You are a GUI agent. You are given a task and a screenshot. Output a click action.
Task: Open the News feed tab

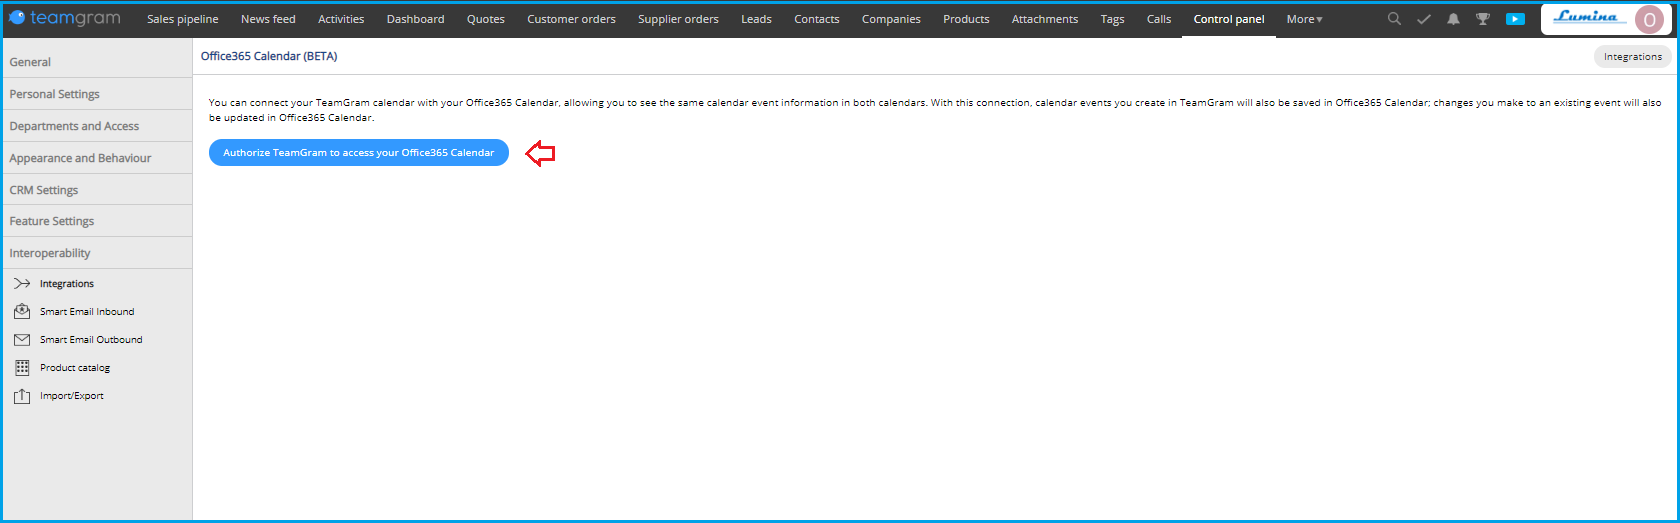coord(268,19)
